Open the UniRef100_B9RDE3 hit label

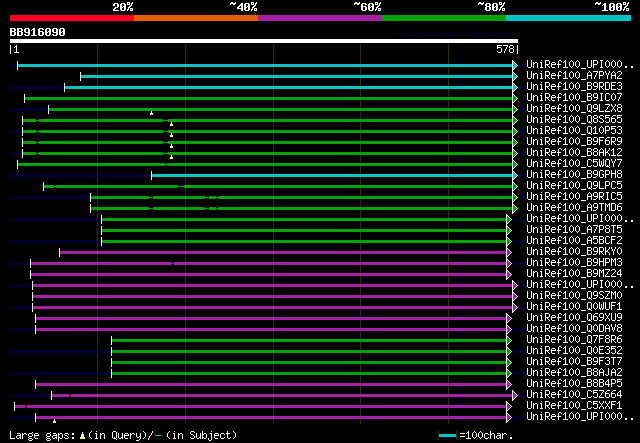(x=573, y=87)
